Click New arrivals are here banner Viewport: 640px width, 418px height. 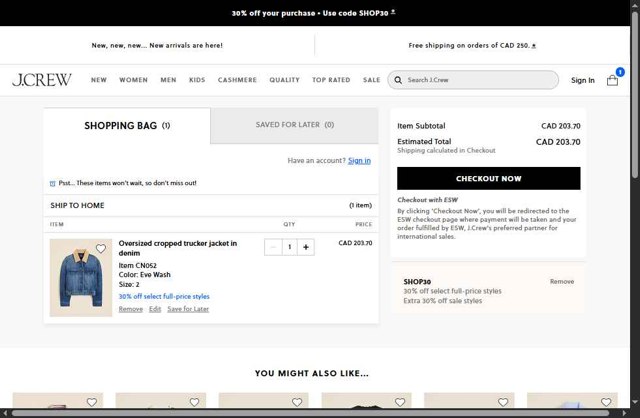tap(157, 45)
